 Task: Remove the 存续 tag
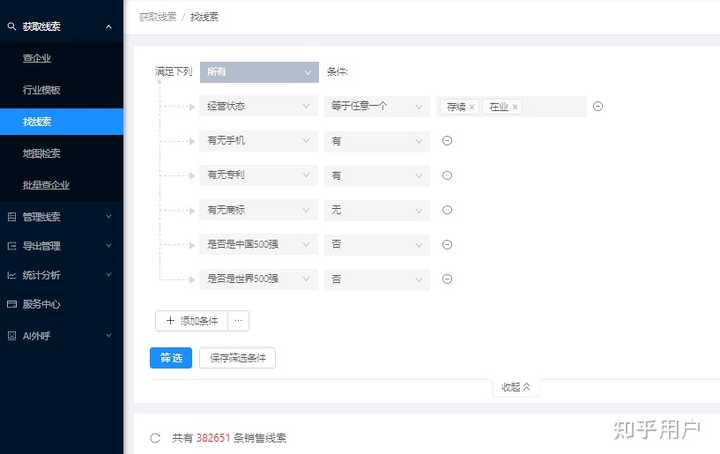pyautogui.click(x=472, y=107)
